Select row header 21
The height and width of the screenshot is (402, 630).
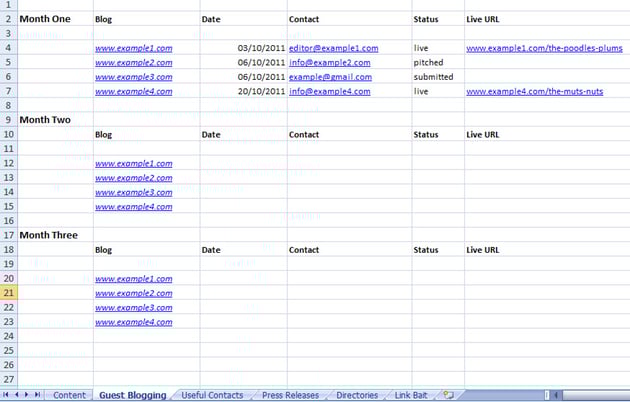pos(8,293)
